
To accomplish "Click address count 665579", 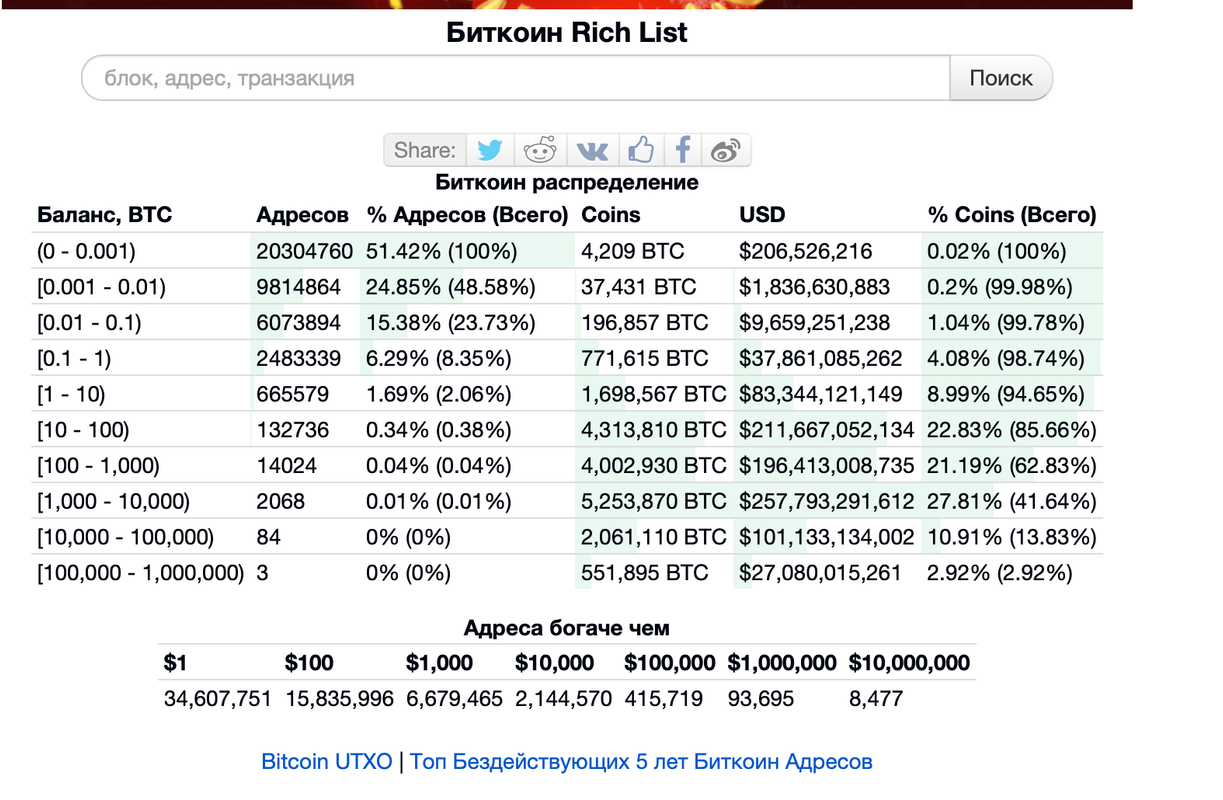I will point(293,394).
